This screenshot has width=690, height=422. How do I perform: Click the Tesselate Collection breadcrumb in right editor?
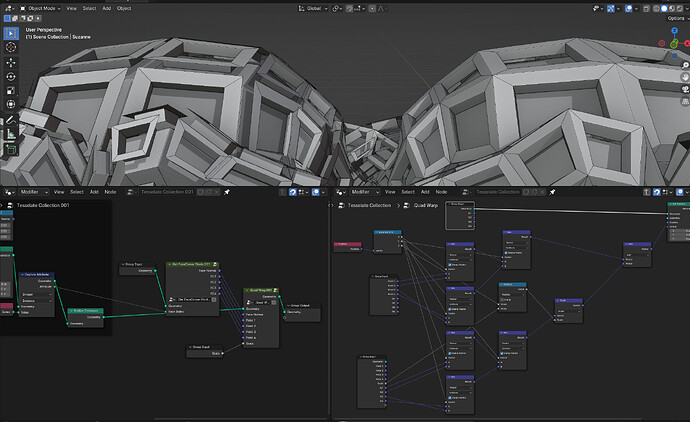pos(369,205)
